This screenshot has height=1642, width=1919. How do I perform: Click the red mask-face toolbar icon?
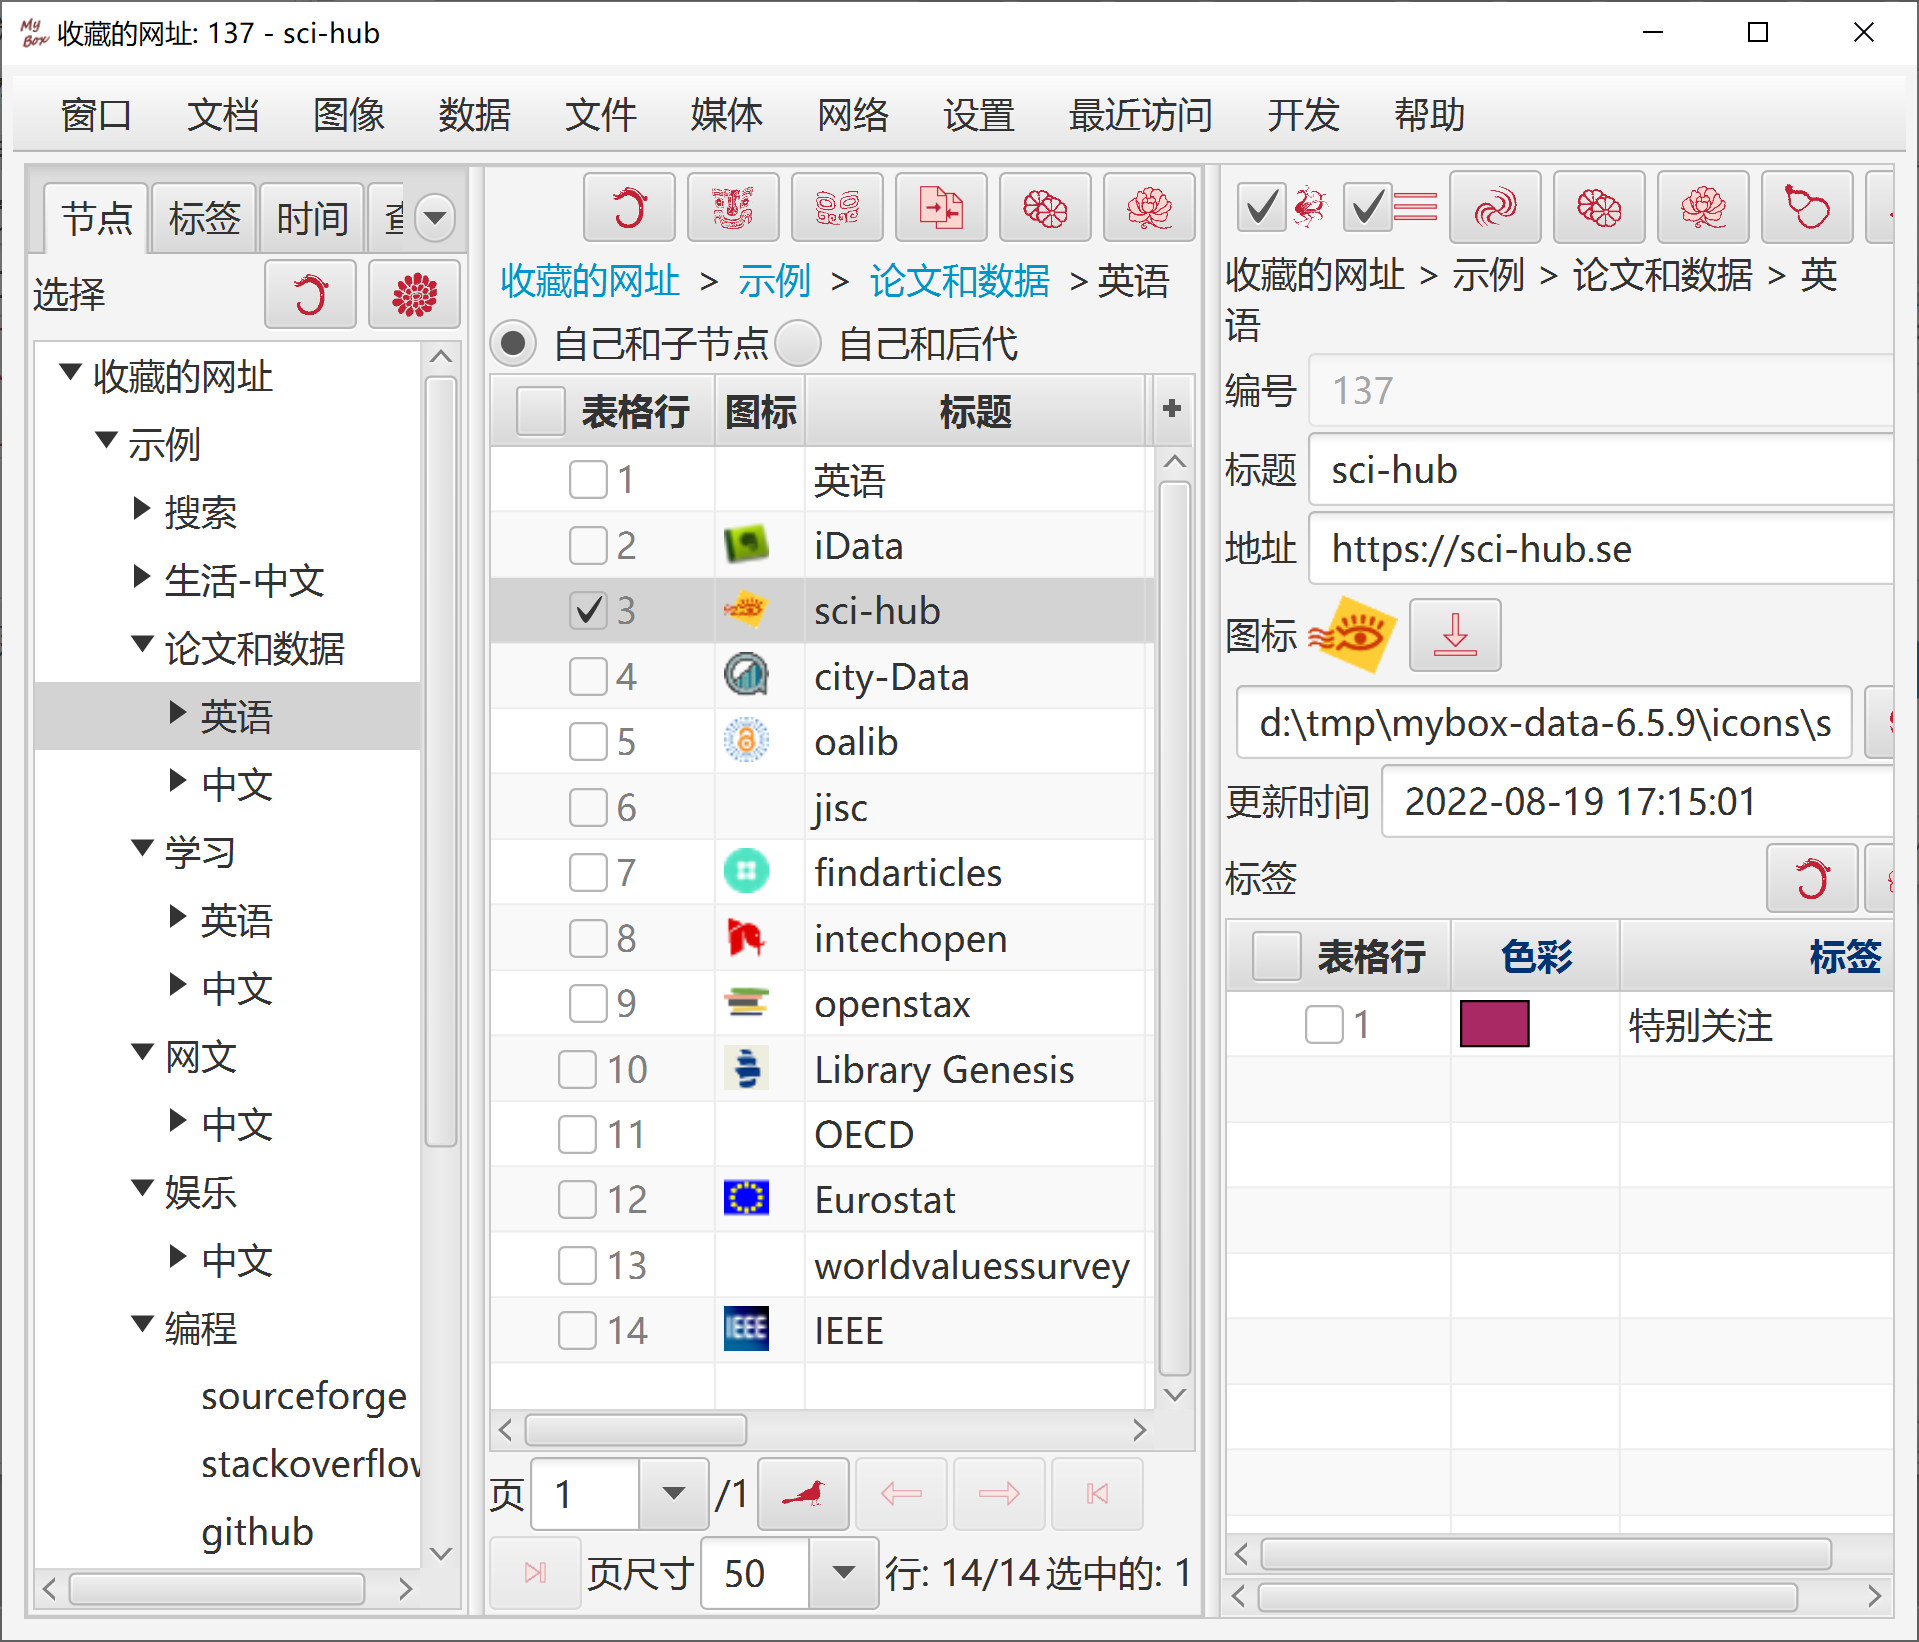[733, 208]
